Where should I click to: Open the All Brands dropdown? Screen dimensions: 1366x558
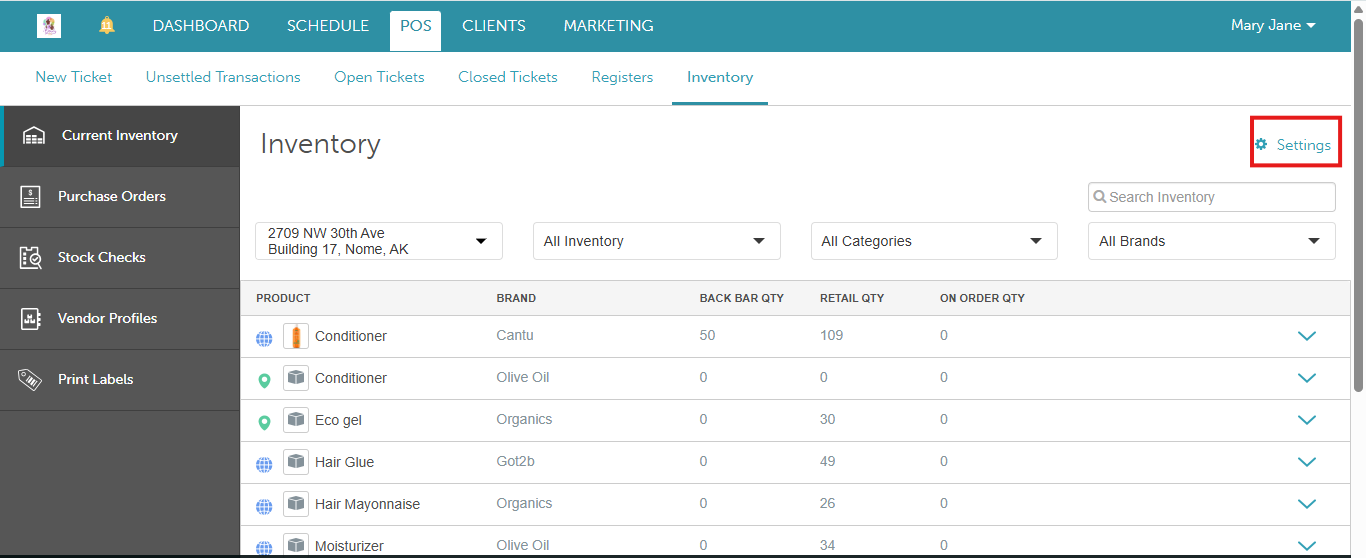[1212, 241]
